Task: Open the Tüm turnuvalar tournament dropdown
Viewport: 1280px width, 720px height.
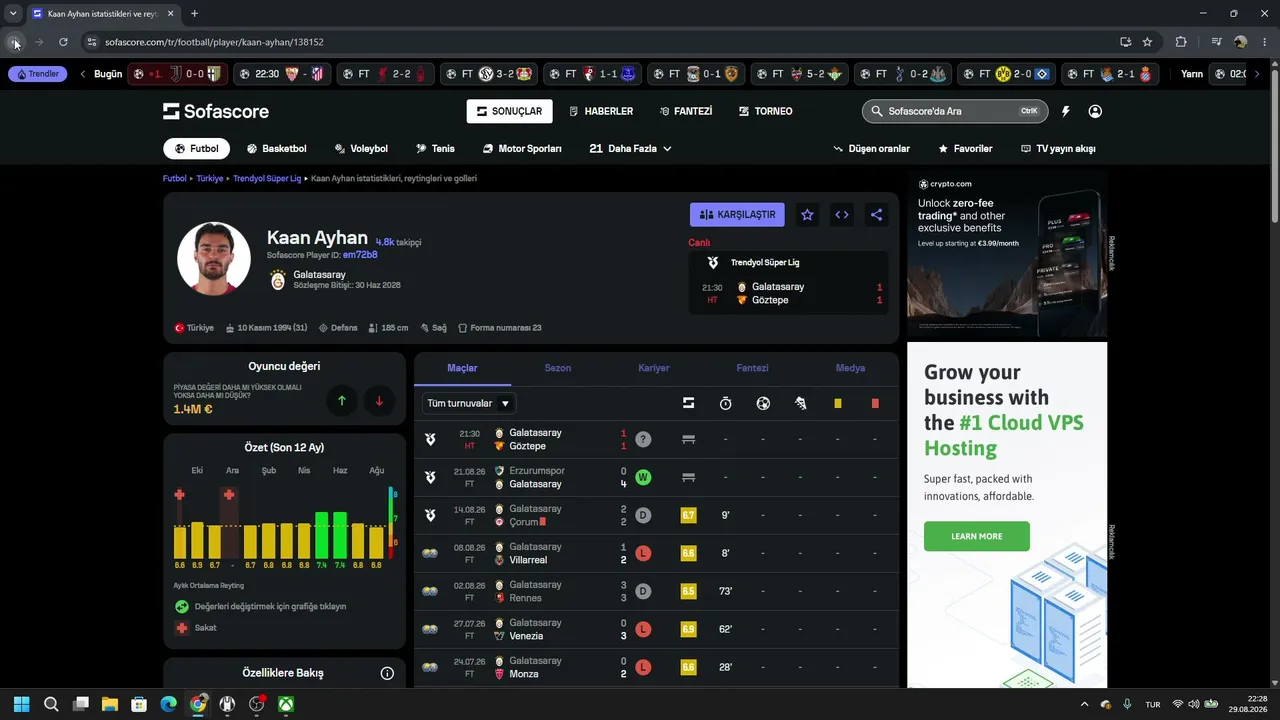Action: pos(469,403)
